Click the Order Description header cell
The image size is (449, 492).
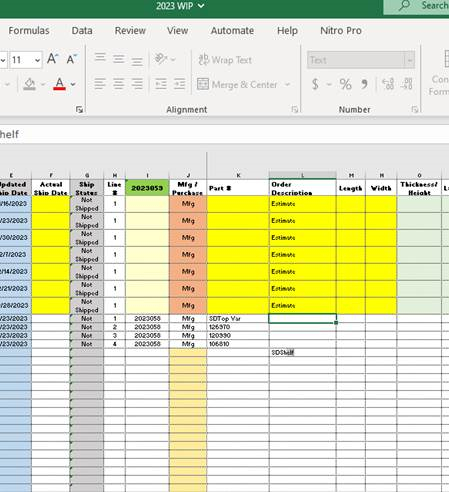tap(302, 188)
